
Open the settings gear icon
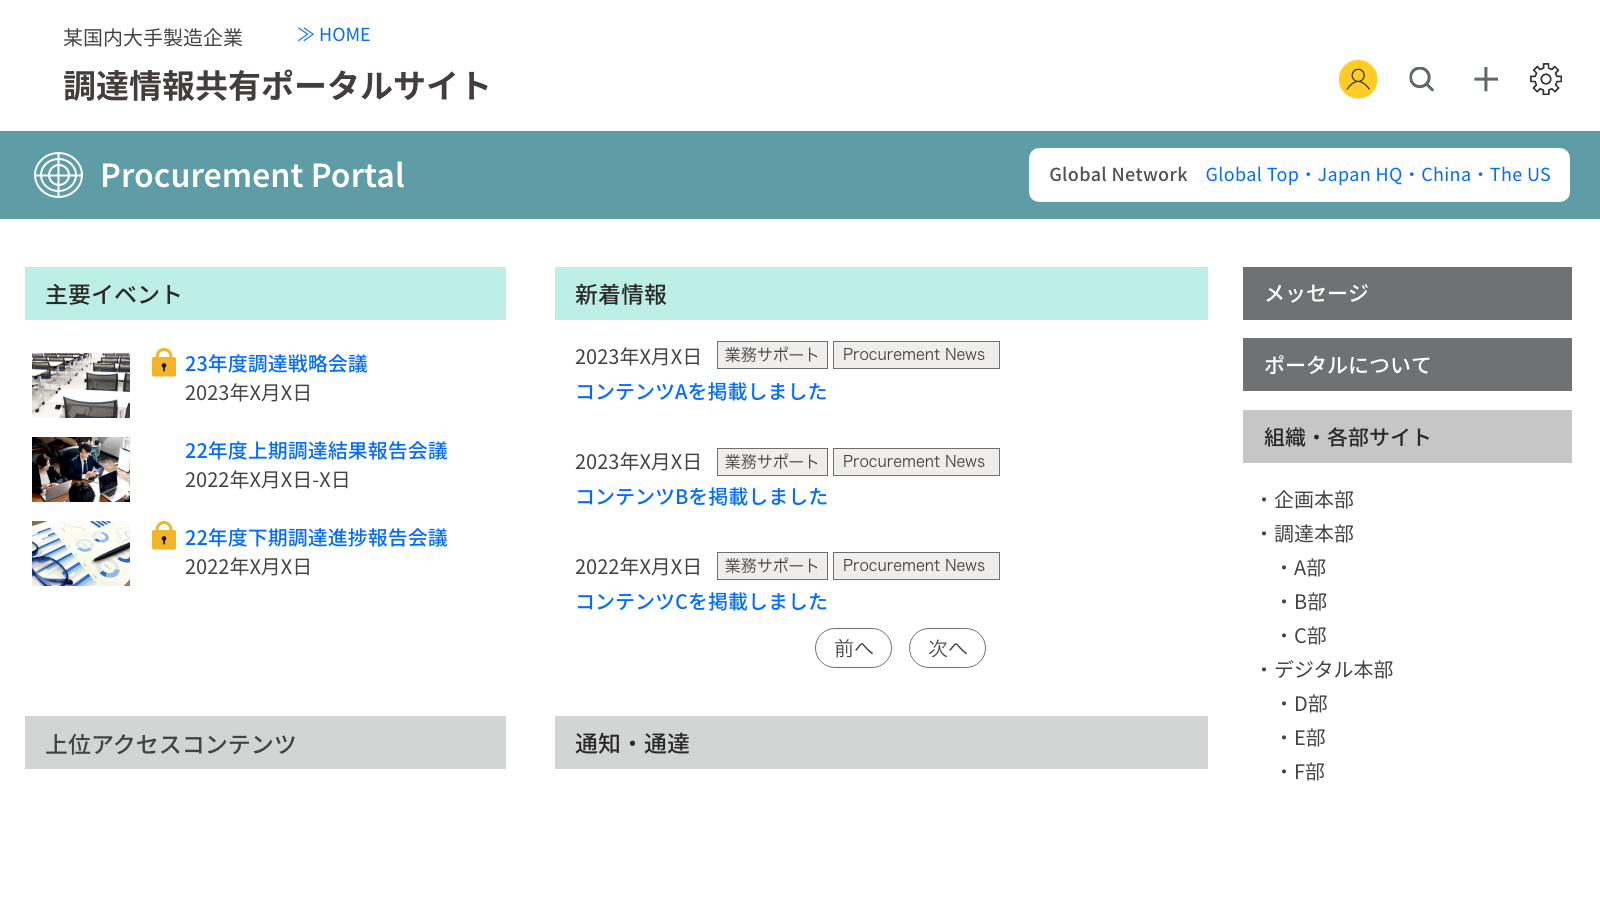click(1545, 79)
